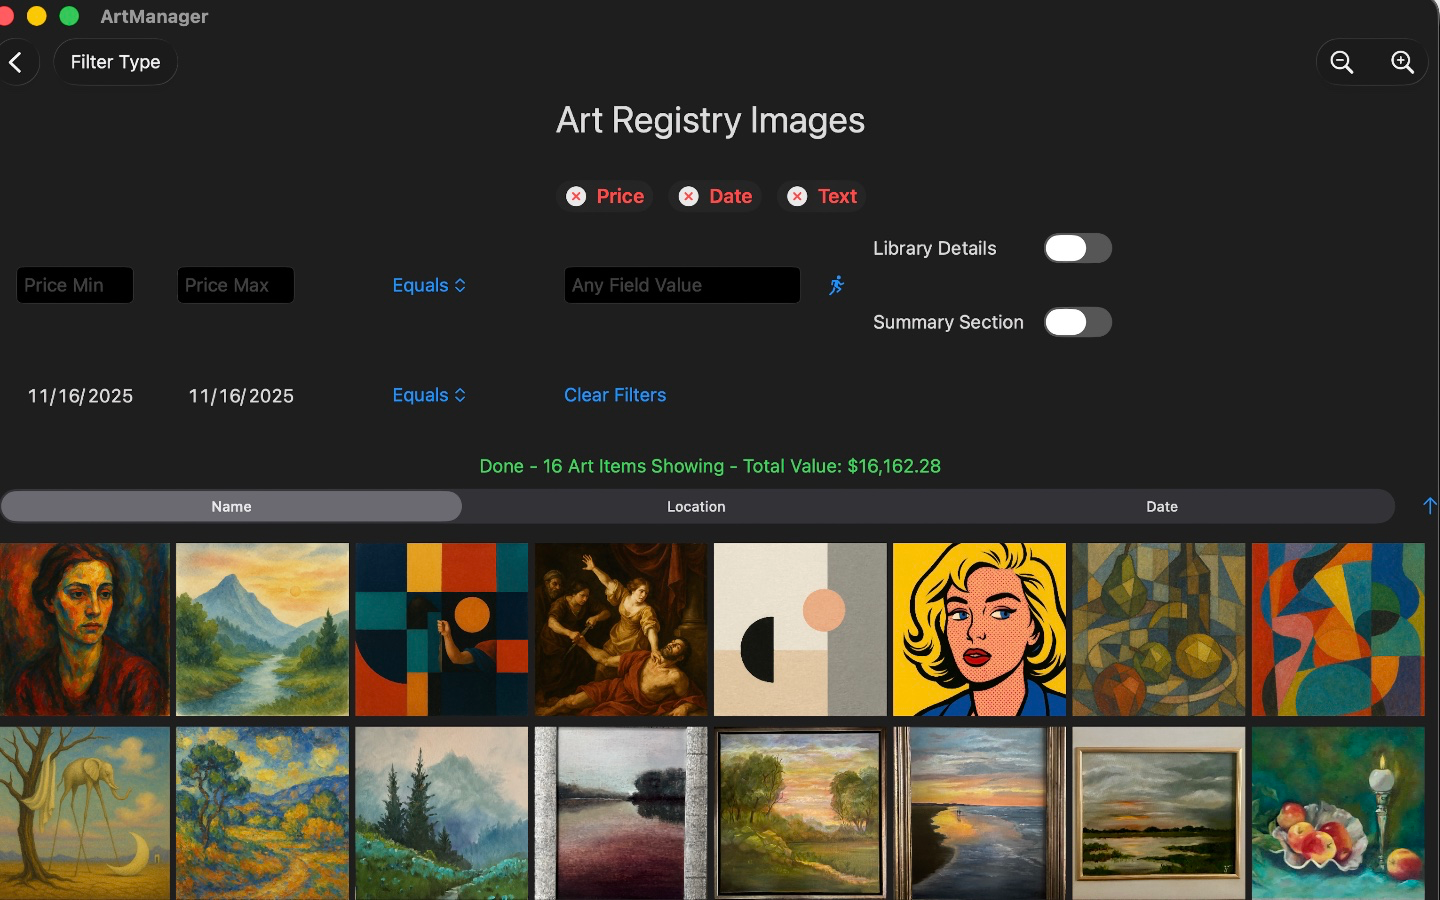Sort by the Name segment

pos(231,507)
